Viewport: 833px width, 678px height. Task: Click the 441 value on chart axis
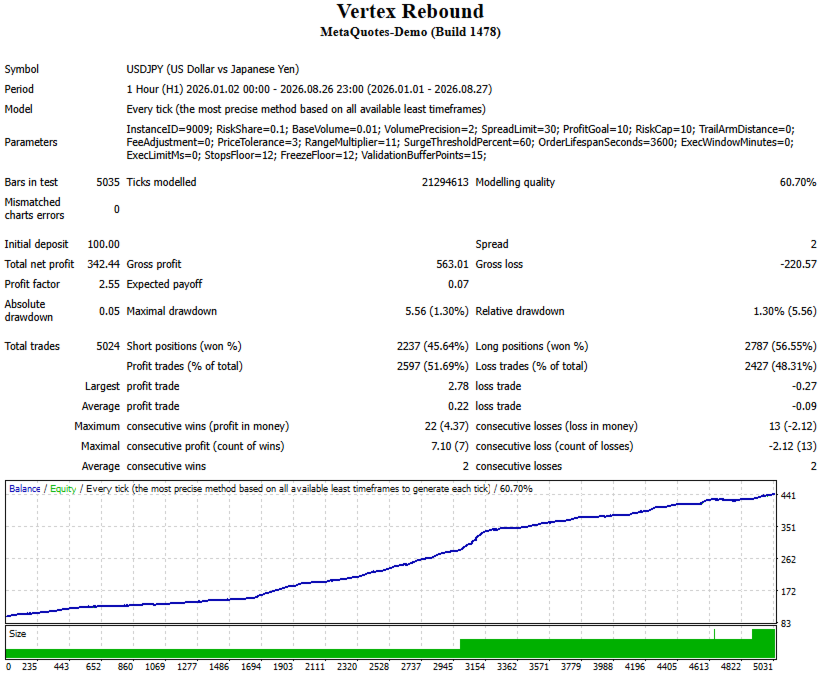pos(788,496)
